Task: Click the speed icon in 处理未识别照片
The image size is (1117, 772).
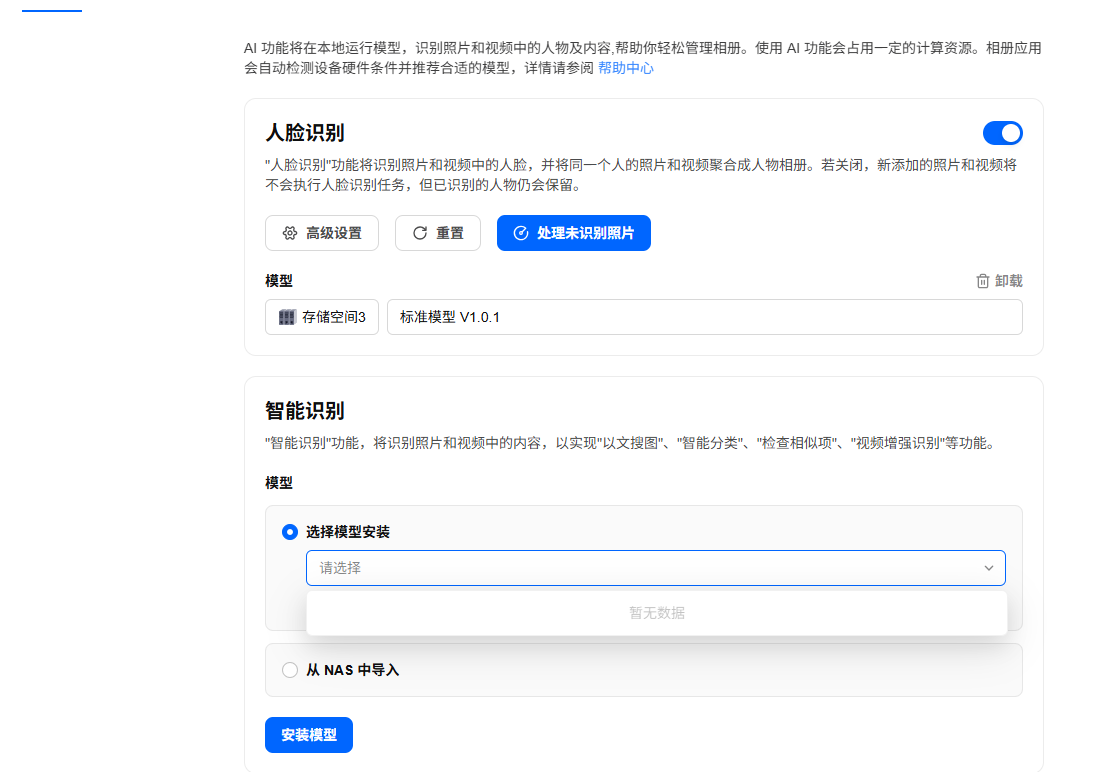Action: (x=521, y=233)
